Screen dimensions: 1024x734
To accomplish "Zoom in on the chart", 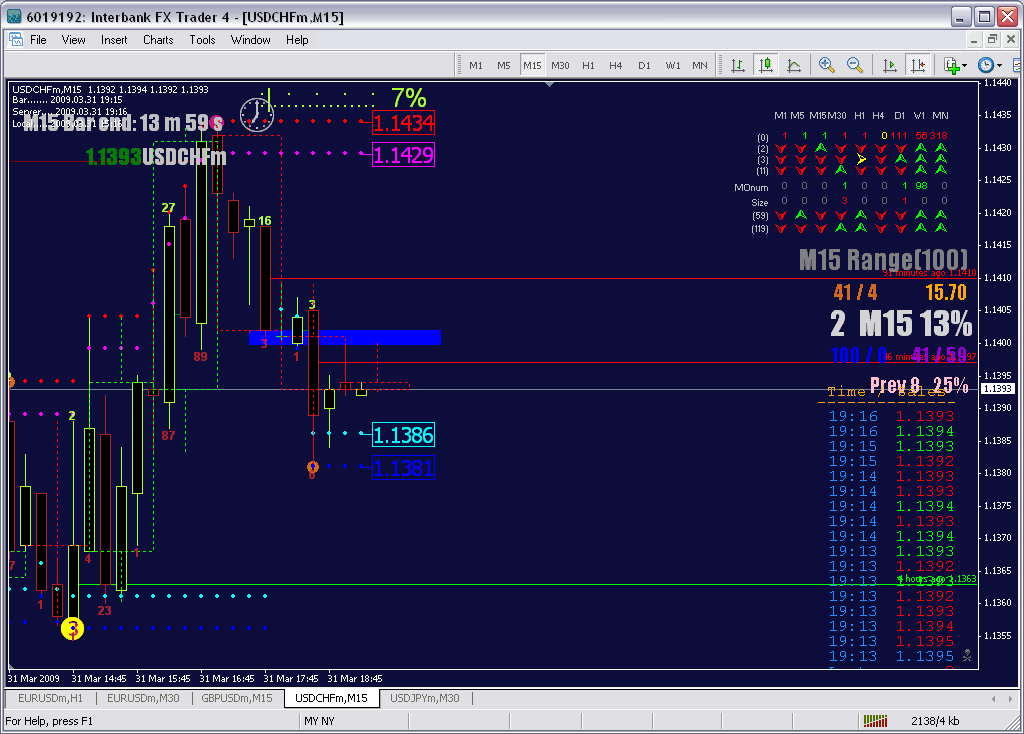I will (827, 65).
